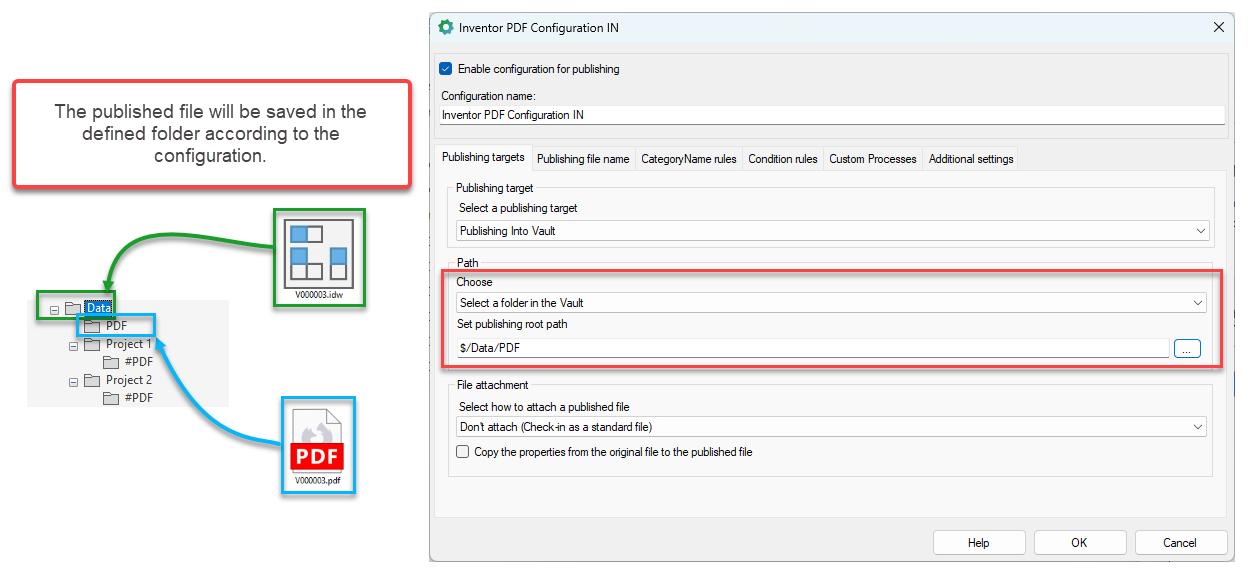
Task: Open the Condition rules tab
Action: [782, 159]
